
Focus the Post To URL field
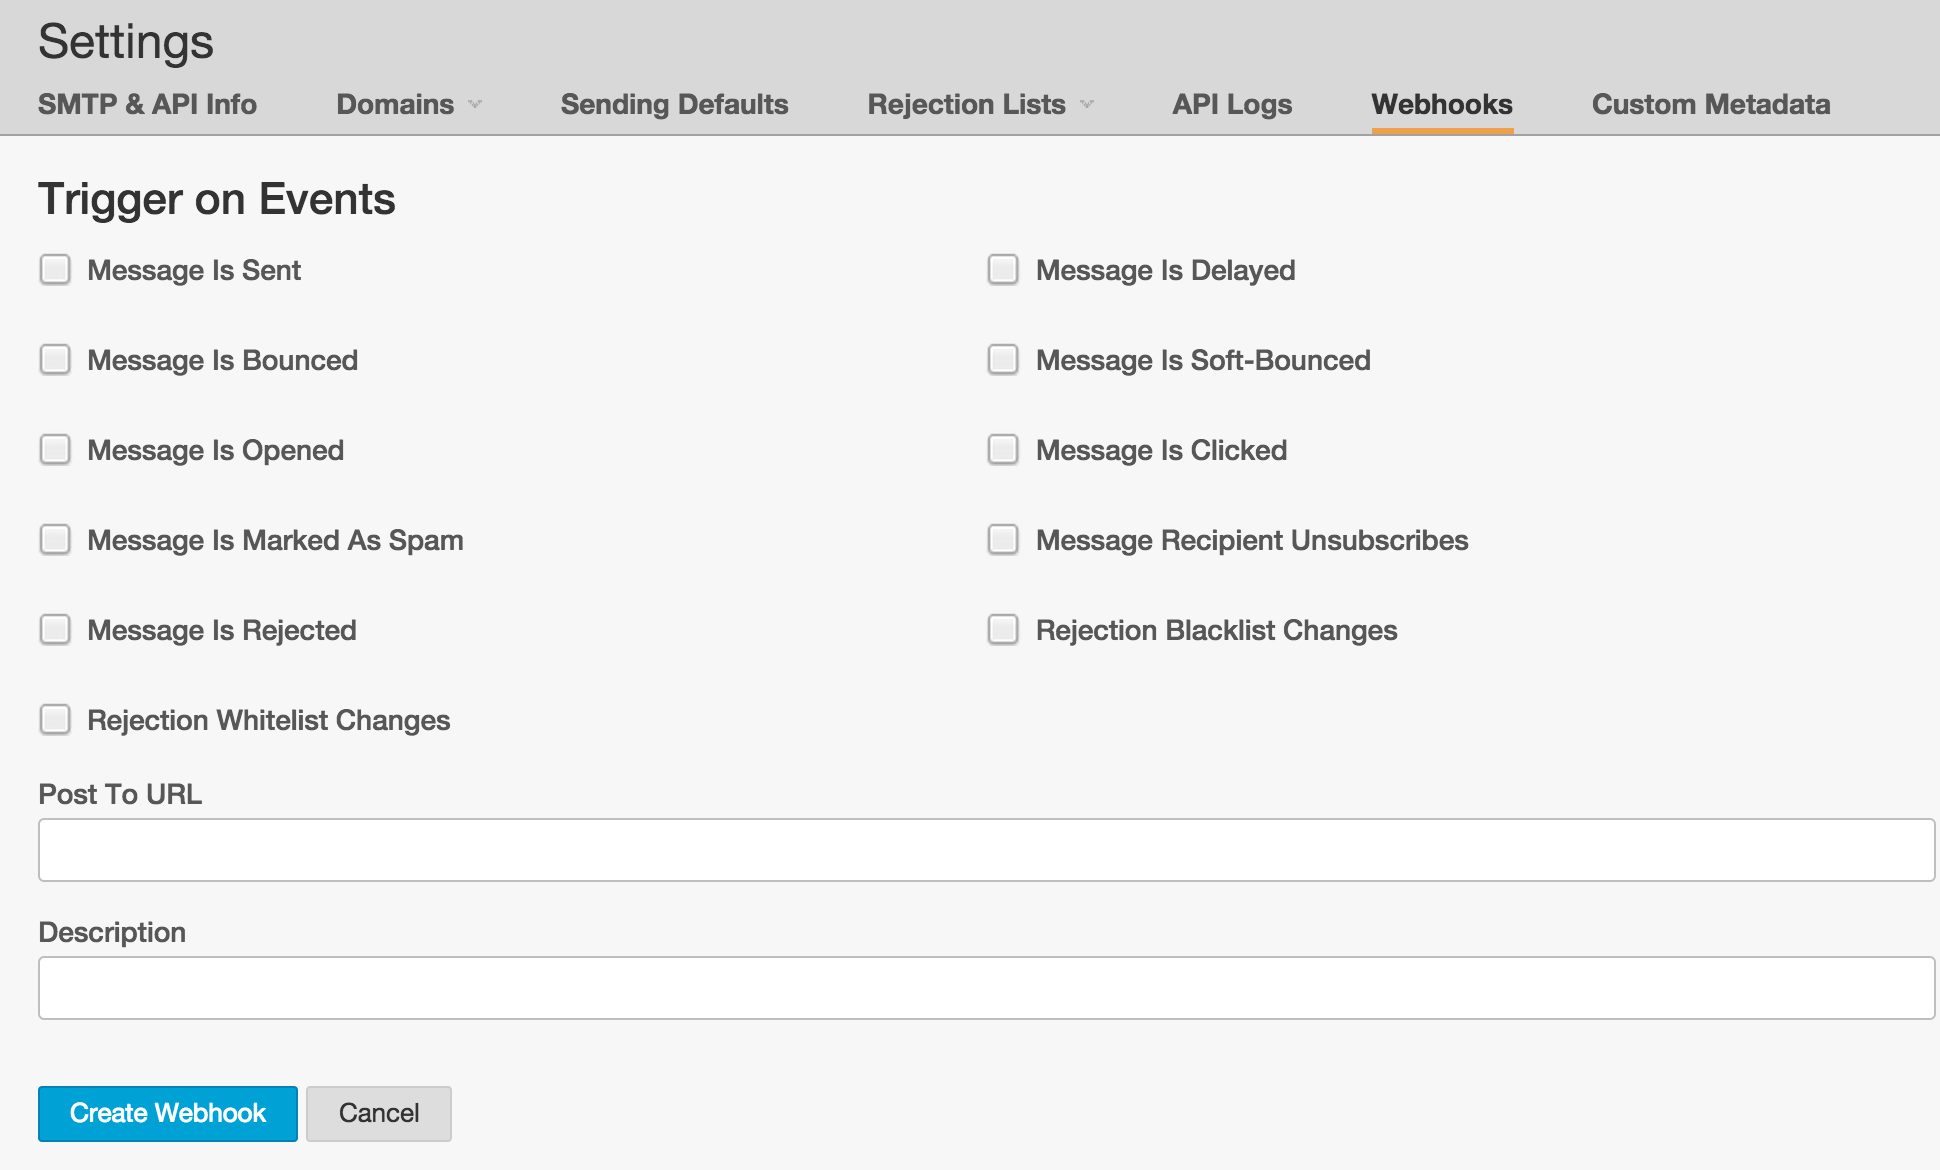pos(986,850)
